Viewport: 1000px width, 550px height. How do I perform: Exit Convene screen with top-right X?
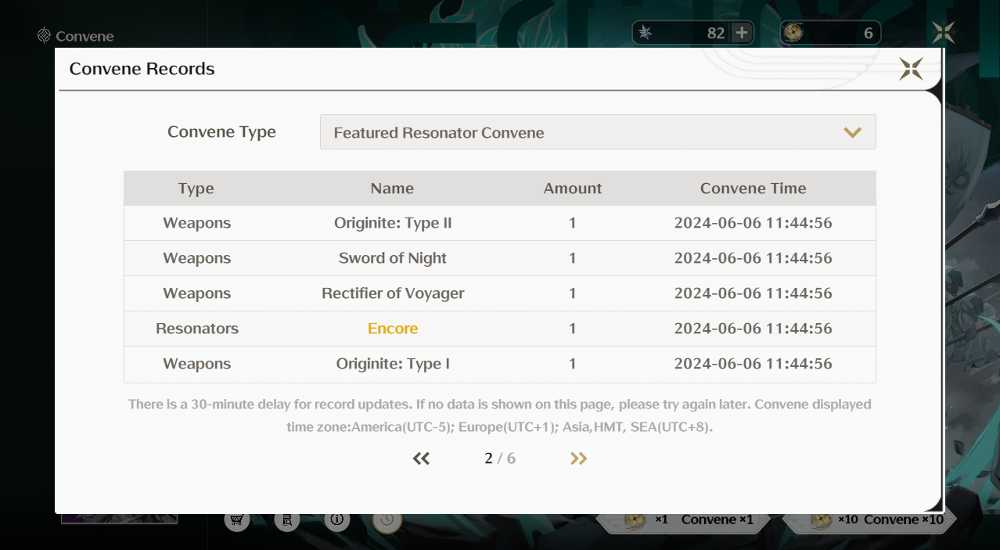943,33
